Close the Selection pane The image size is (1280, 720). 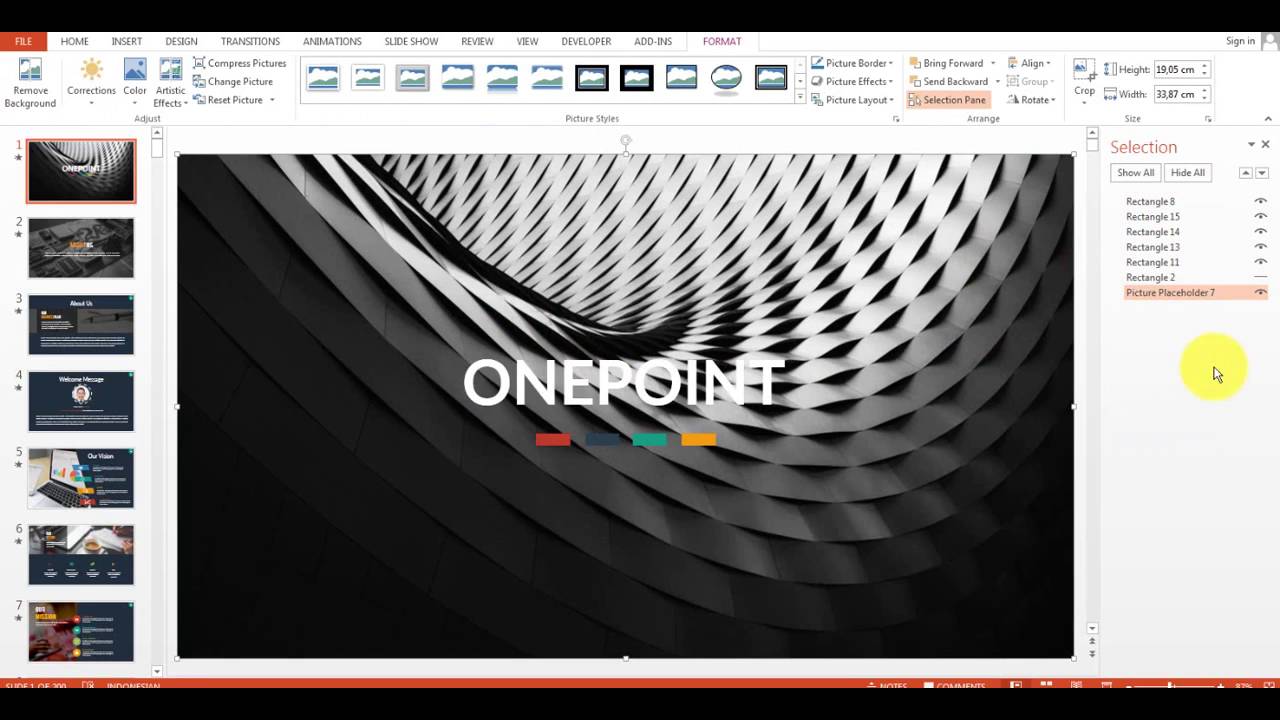click(1265, 145)
